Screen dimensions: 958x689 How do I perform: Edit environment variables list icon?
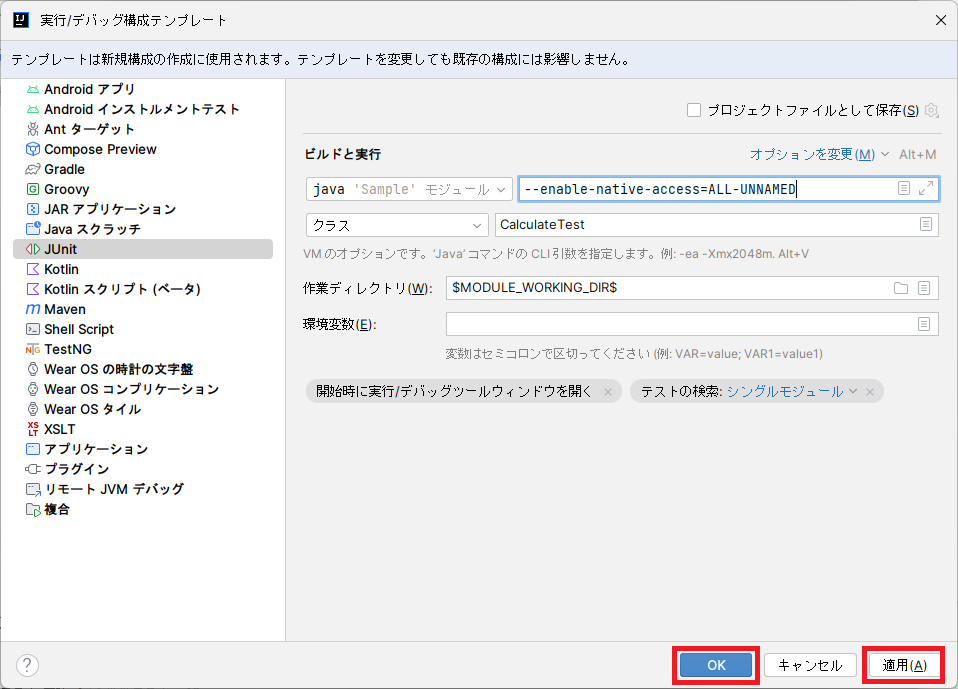coord(924,324)
